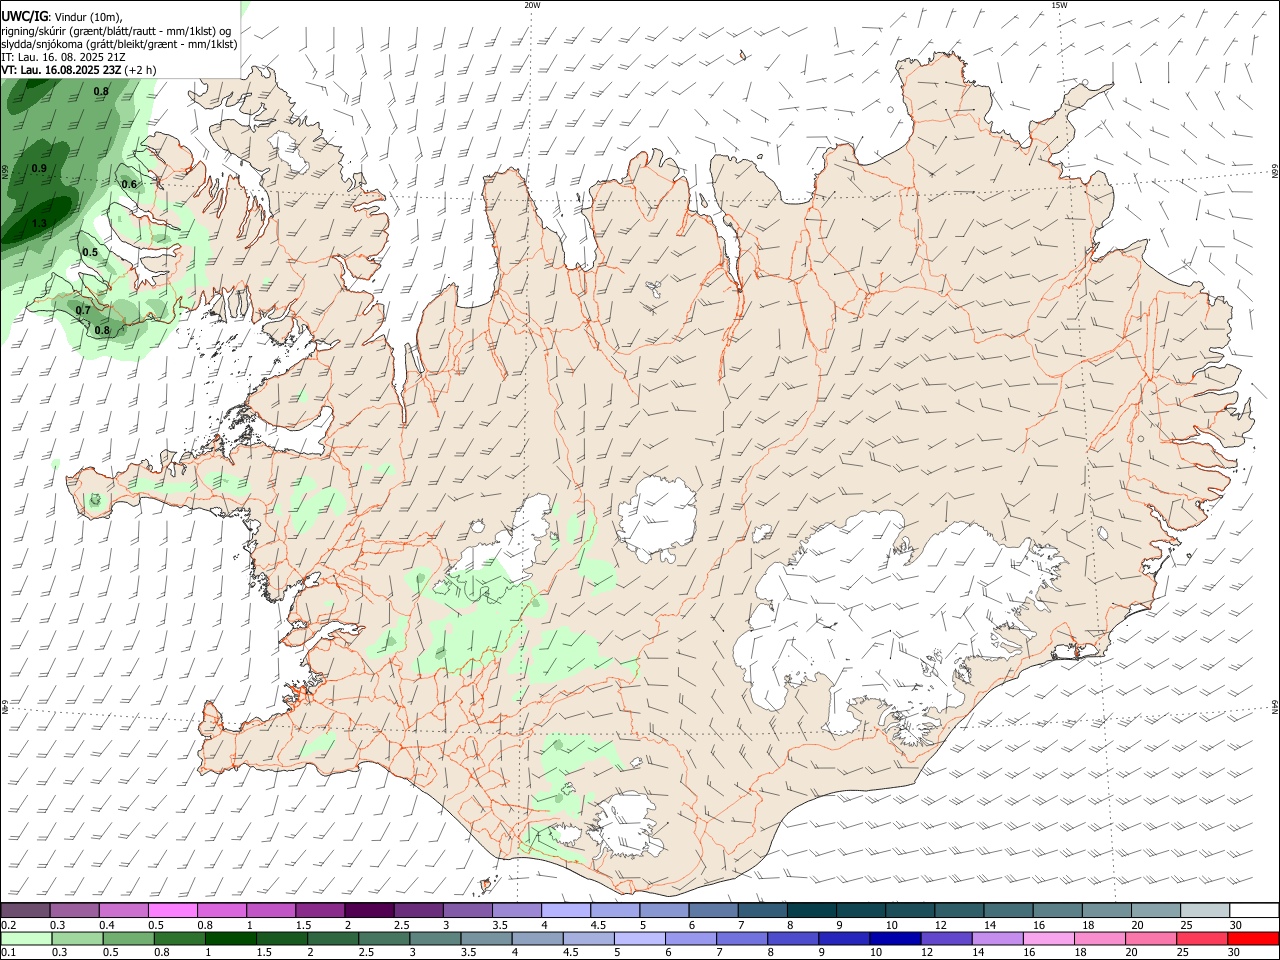Viewport: 1280px width, 960px height.
Task: Select the darkest purple swatch between 2 and 2.5
Action: (368, 910)
